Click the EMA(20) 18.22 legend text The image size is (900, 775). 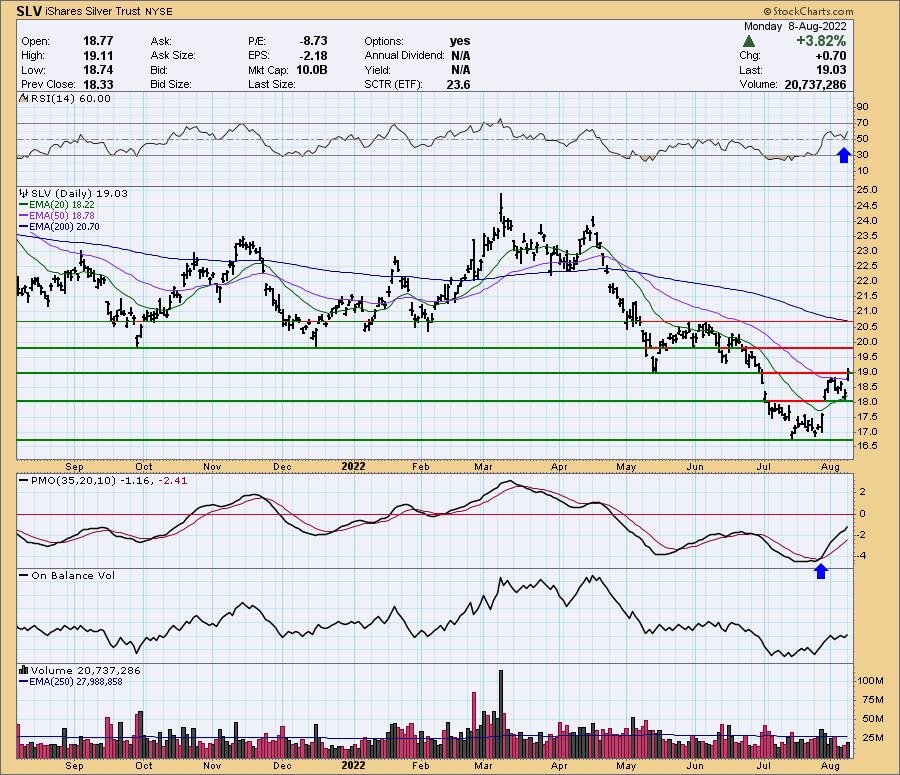[63, 205]
